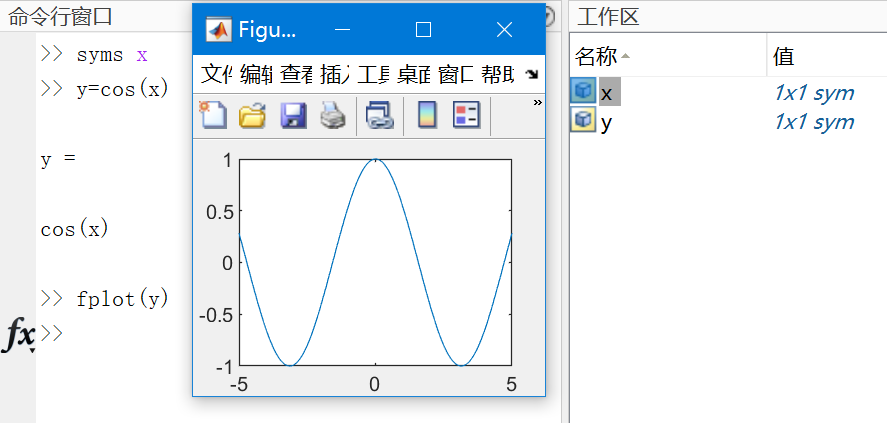Insert Legend using the legend icon
Viewport: 887px width, 423px height.
(x=467, y=115)
